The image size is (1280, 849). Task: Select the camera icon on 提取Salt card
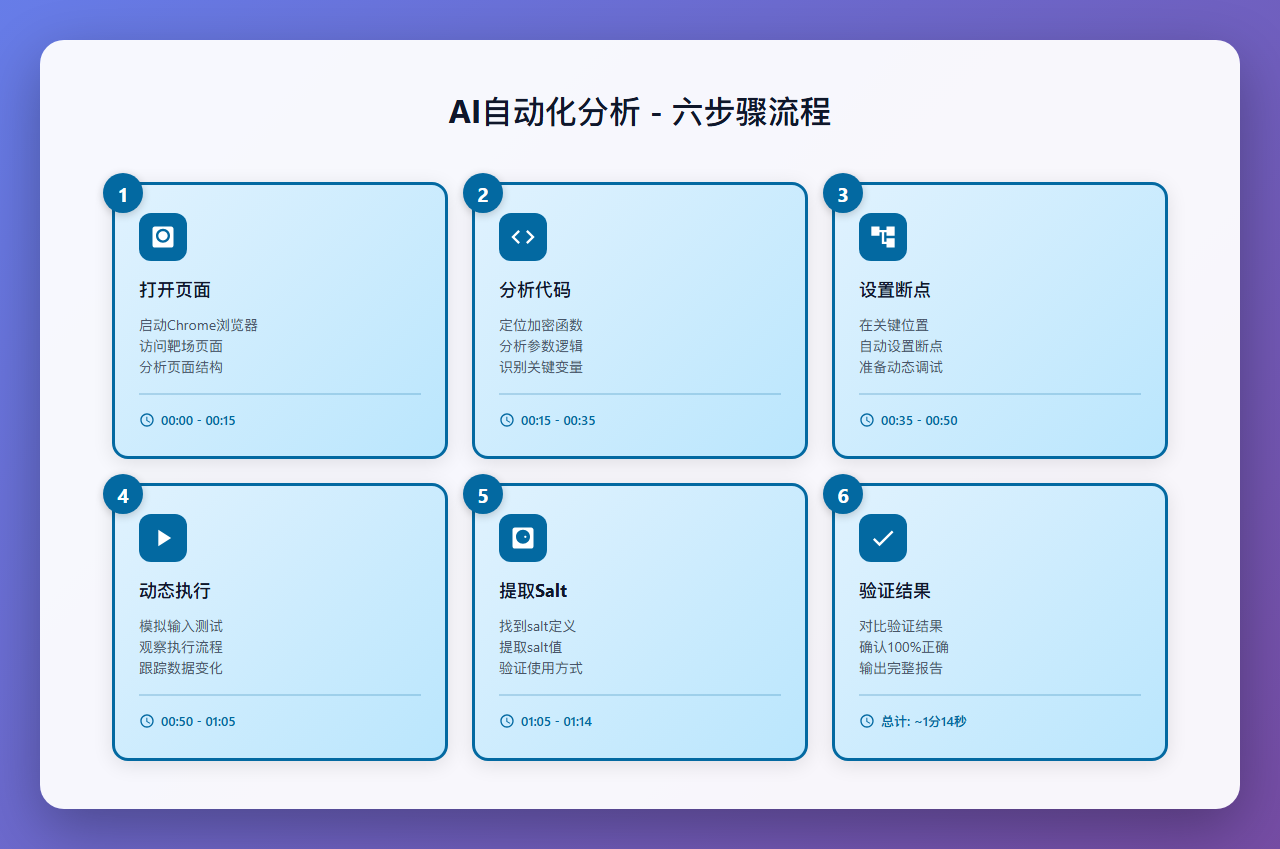[522, 537]
